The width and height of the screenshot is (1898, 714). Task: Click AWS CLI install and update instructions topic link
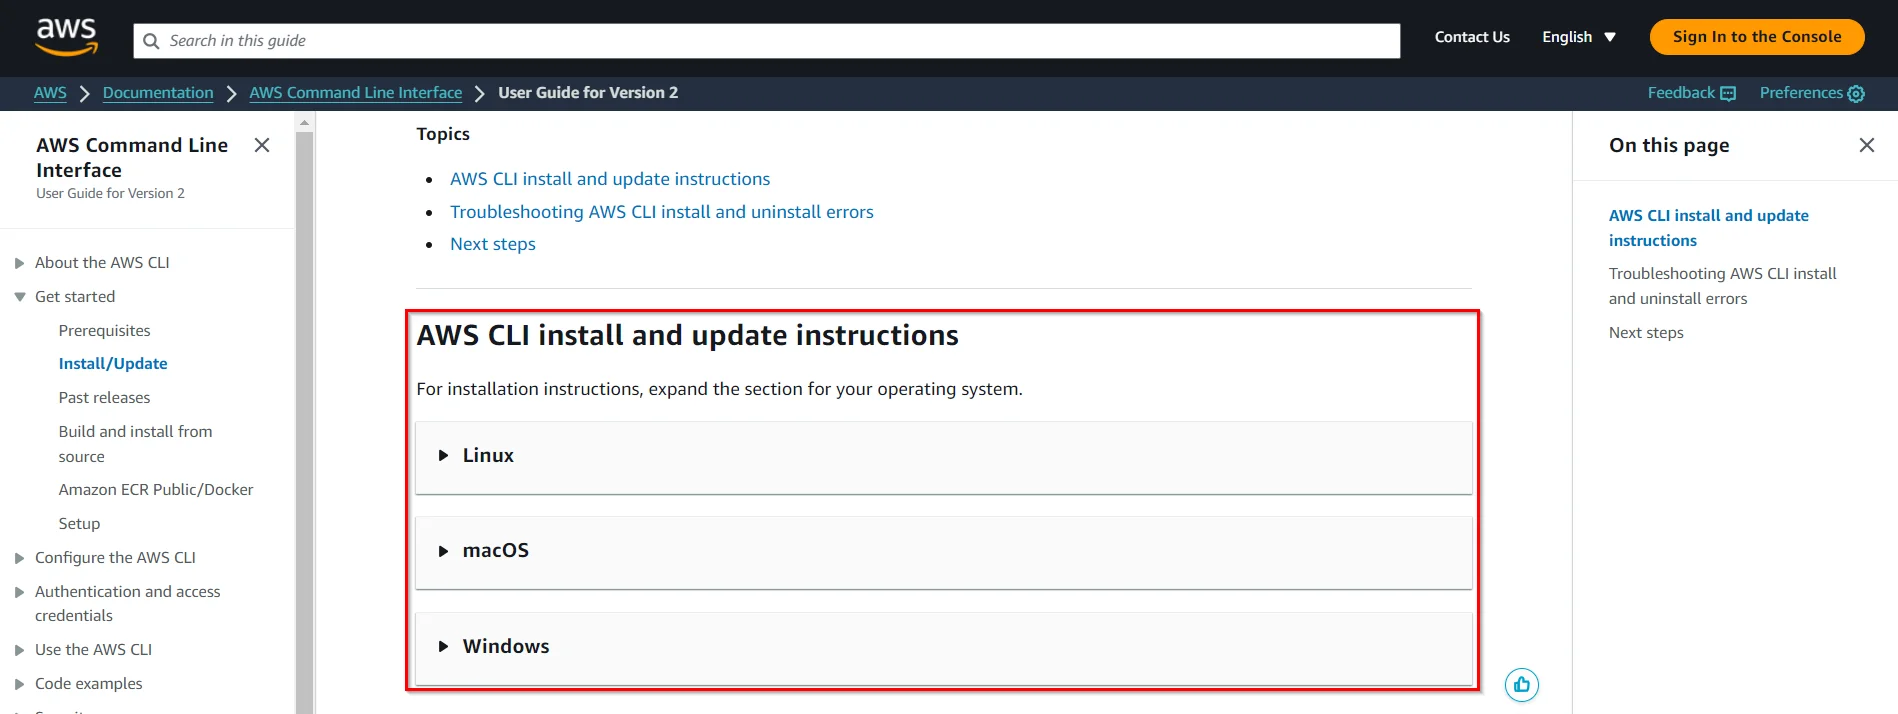click(610, 179)
